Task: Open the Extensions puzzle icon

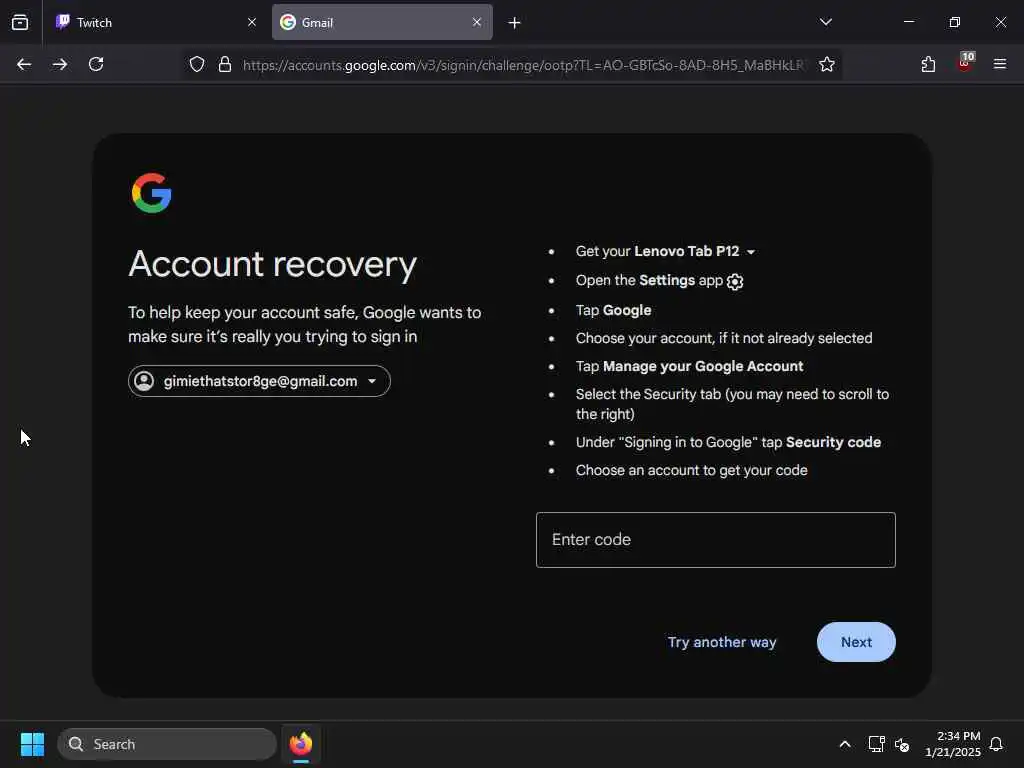Action: point(928,64)
